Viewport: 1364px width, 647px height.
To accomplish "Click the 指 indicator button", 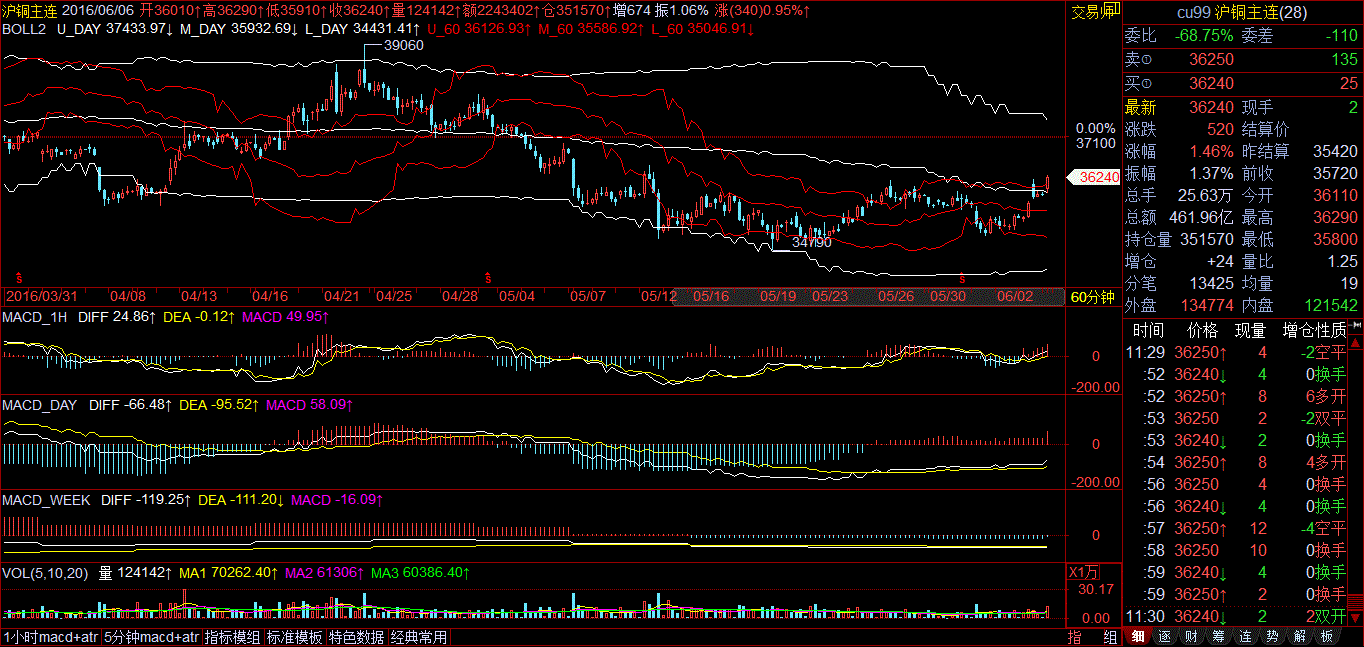I will click(x=1075, y=637).
